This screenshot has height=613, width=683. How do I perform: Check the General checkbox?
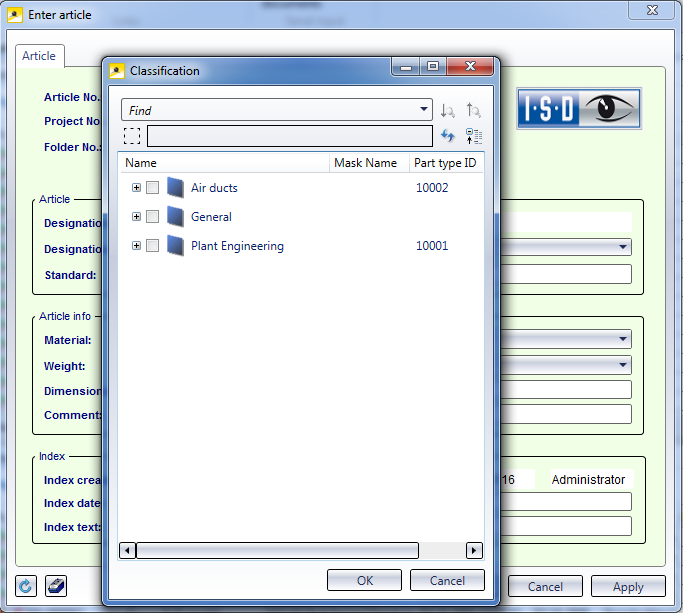click(152, 217)
